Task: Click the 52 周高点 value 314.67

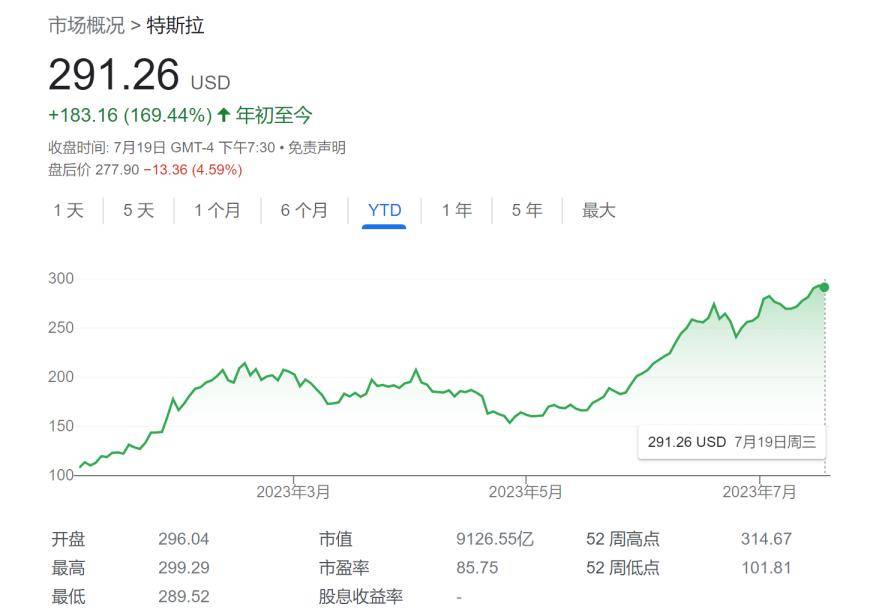Action: pos(765,539)
